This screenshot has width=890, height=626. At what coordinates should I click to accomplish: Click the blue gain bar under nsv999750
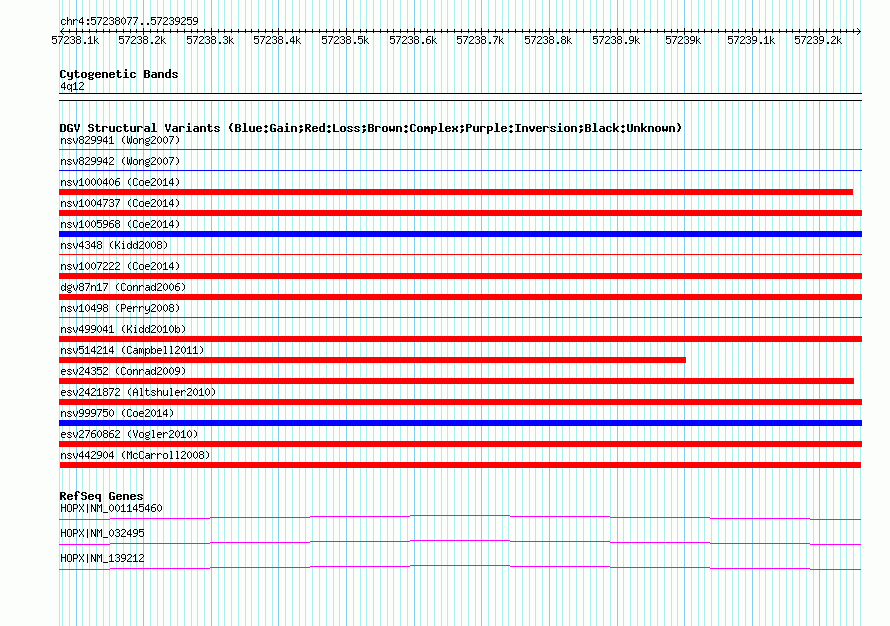point(460,423)
